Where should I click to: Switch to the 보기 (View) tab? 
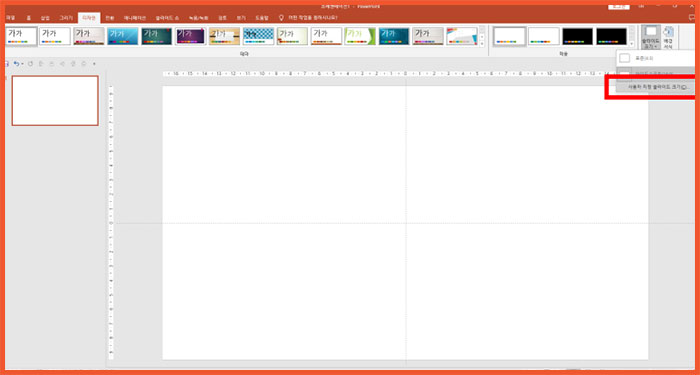(241, 18)
